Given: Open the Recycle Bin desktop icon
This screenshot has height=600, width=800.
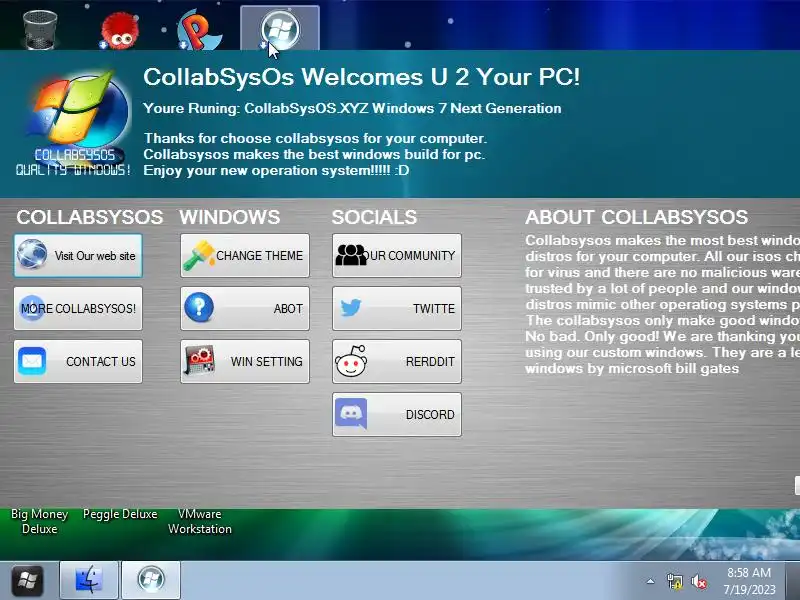Looking at the screenshot, I should (x=40, y=30).
